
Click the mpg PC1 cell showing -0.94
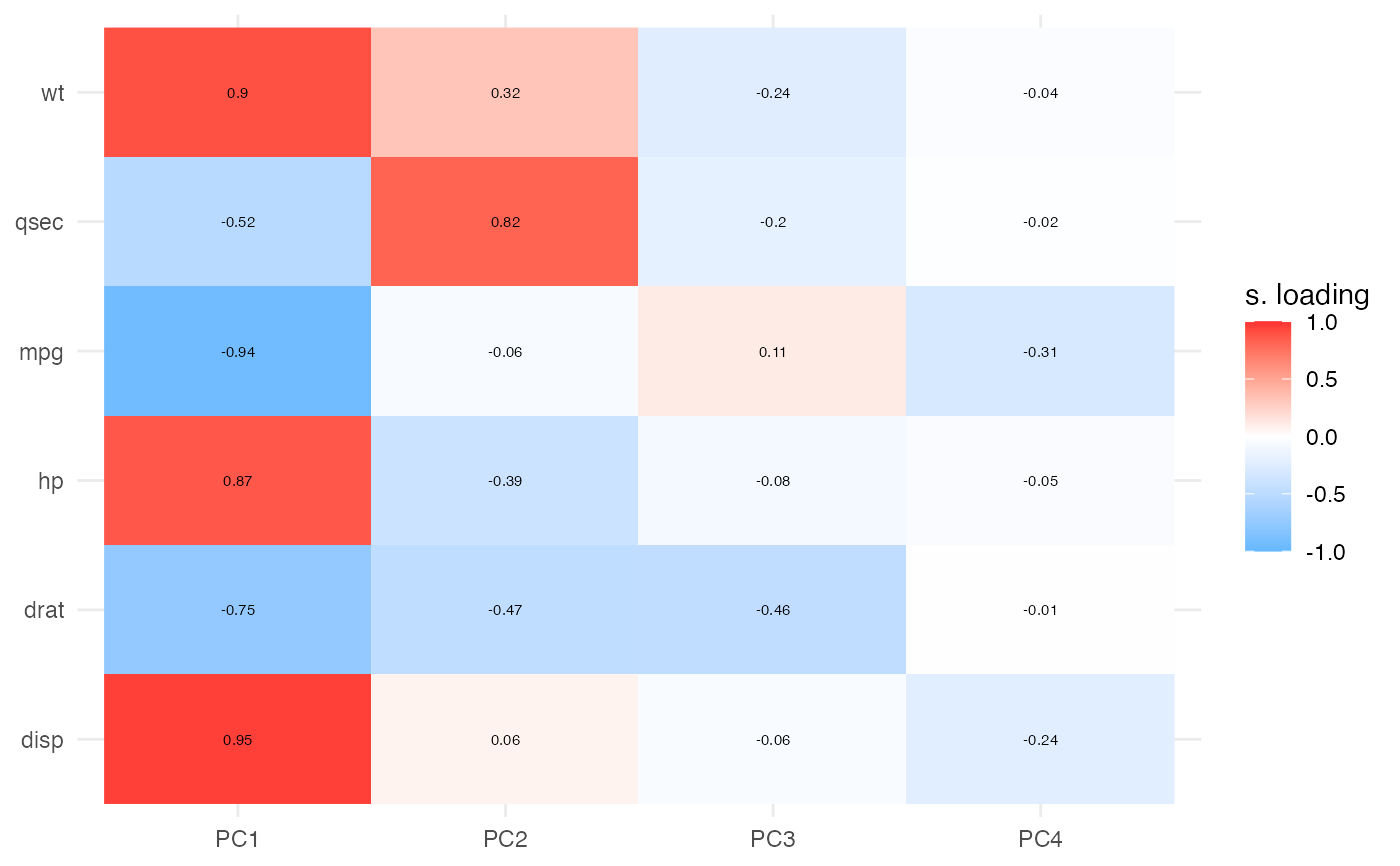click(x=238, y=352)
